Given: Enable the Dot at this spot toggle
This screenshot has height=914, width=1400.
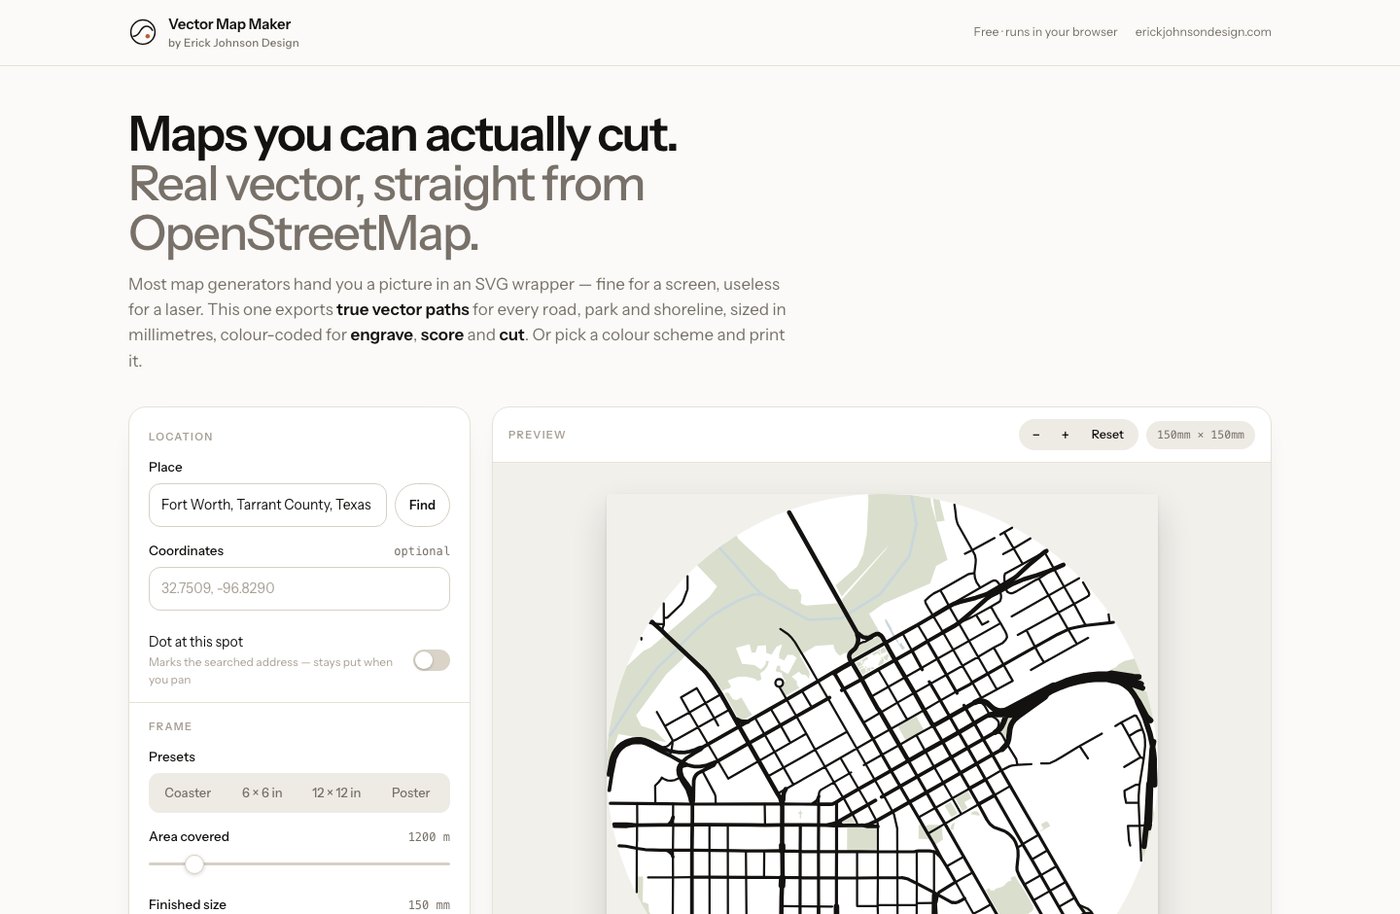Looking at the screenshot, I should pos(431,660).
